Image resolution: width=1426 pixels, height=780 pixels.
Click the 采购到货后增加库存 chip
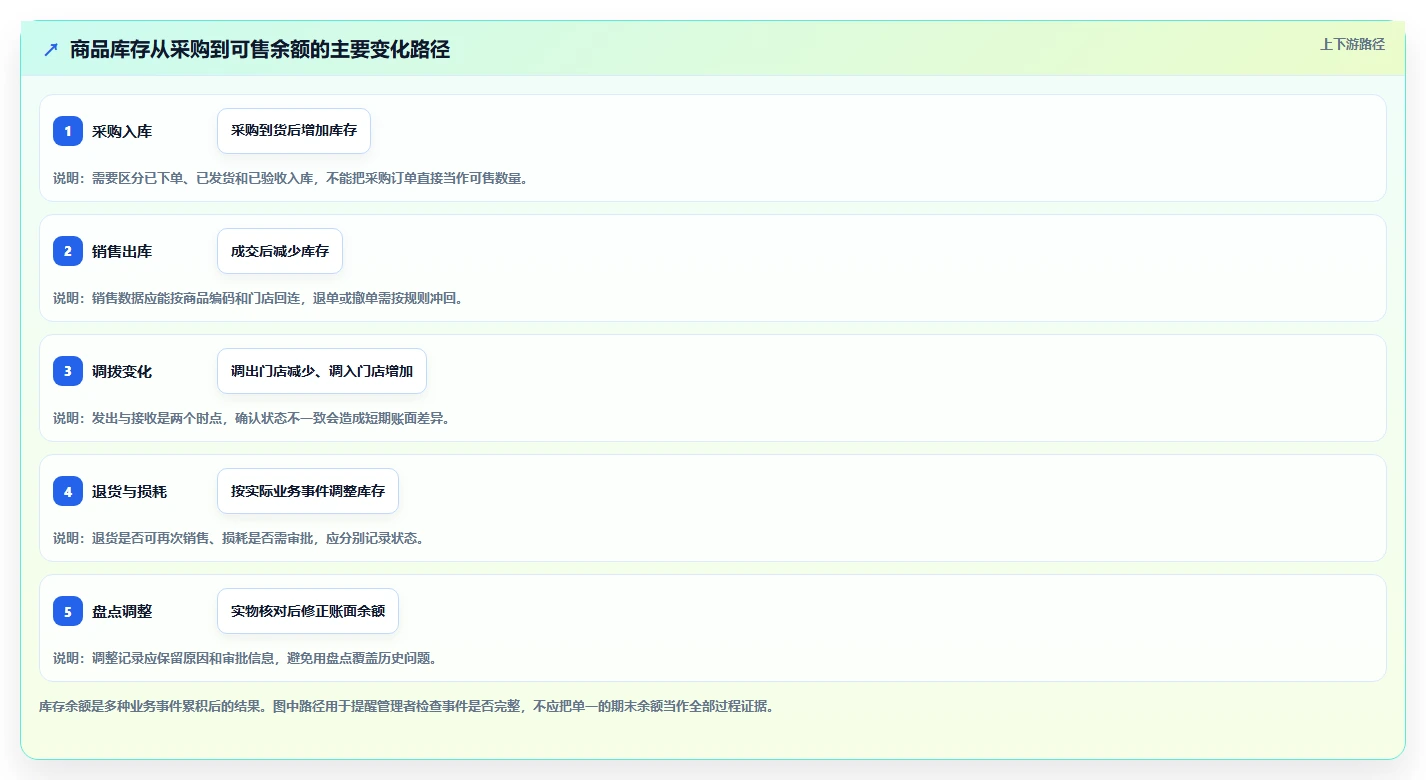pyautogui.click(x=294, y=131)
